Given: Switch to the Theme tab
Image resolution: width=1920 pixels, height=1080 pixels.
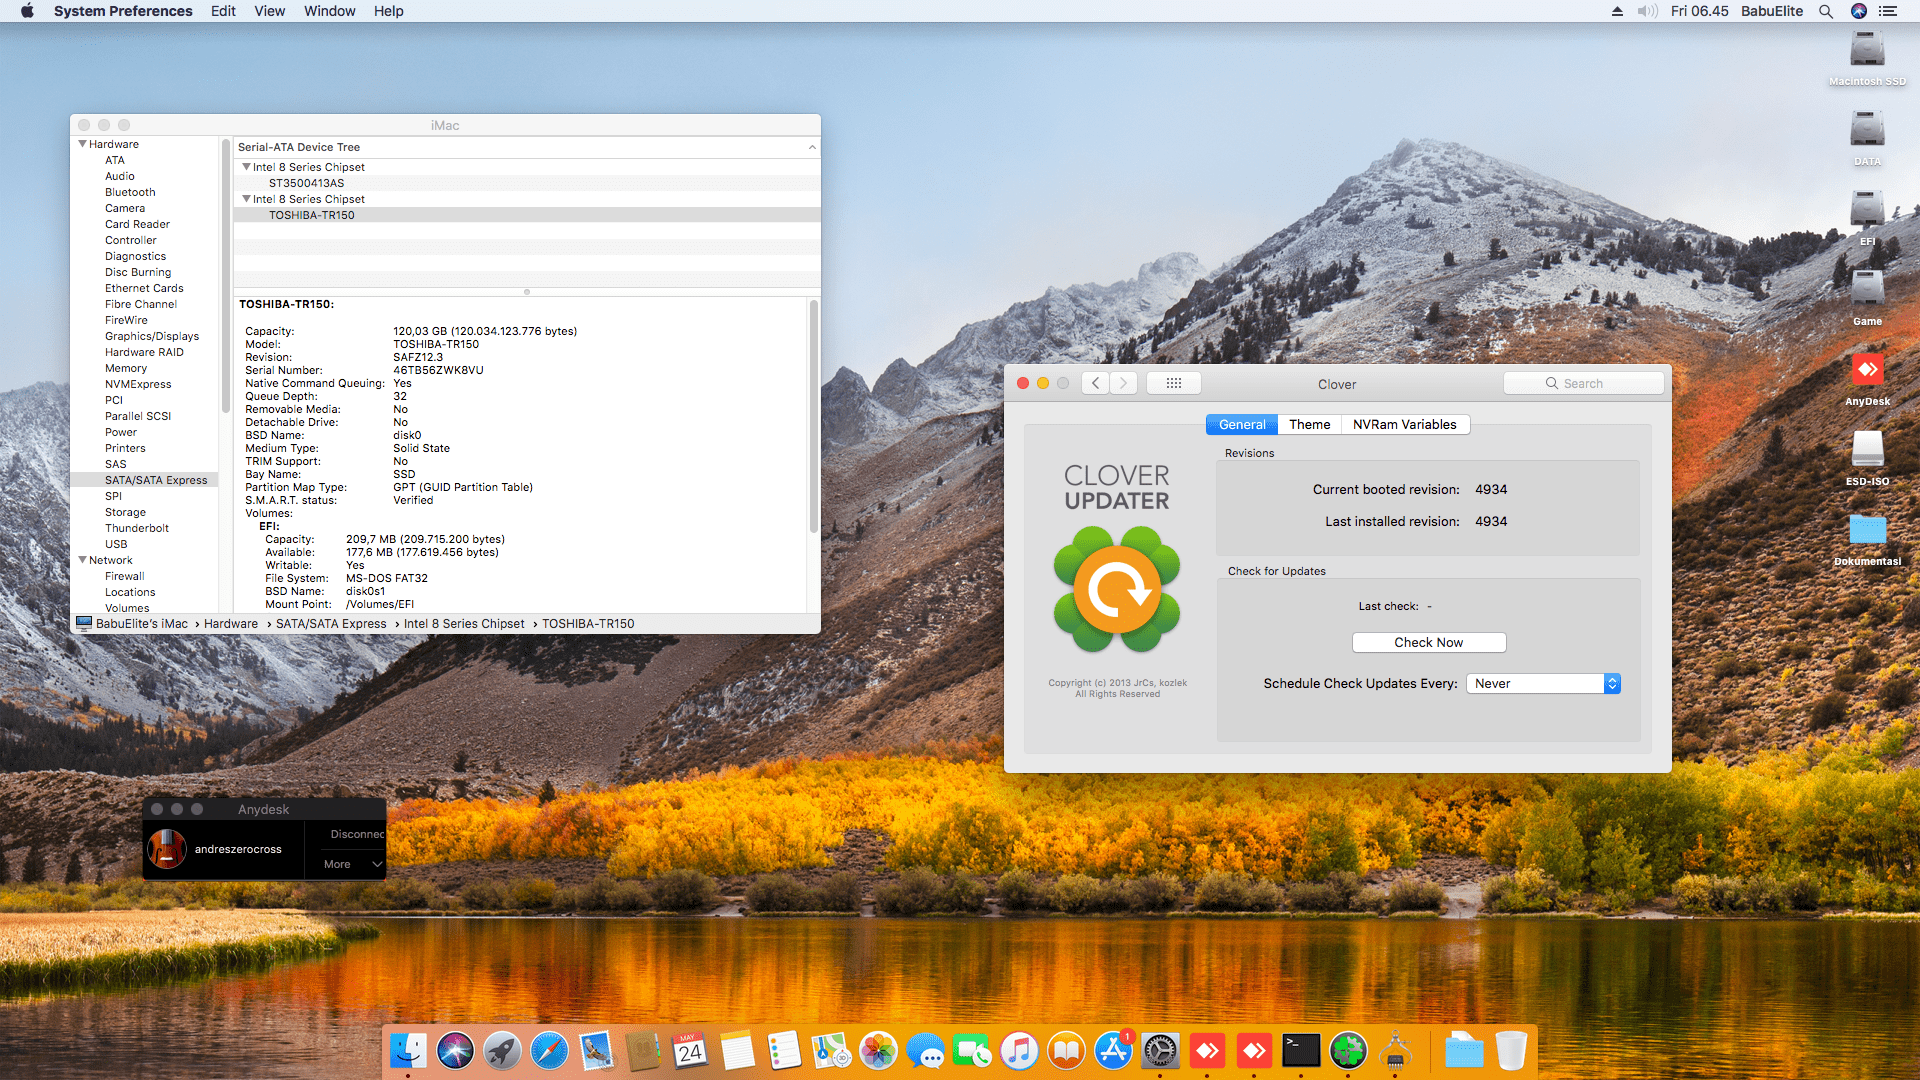Looking at the screenshot, I should [1309, 424].
